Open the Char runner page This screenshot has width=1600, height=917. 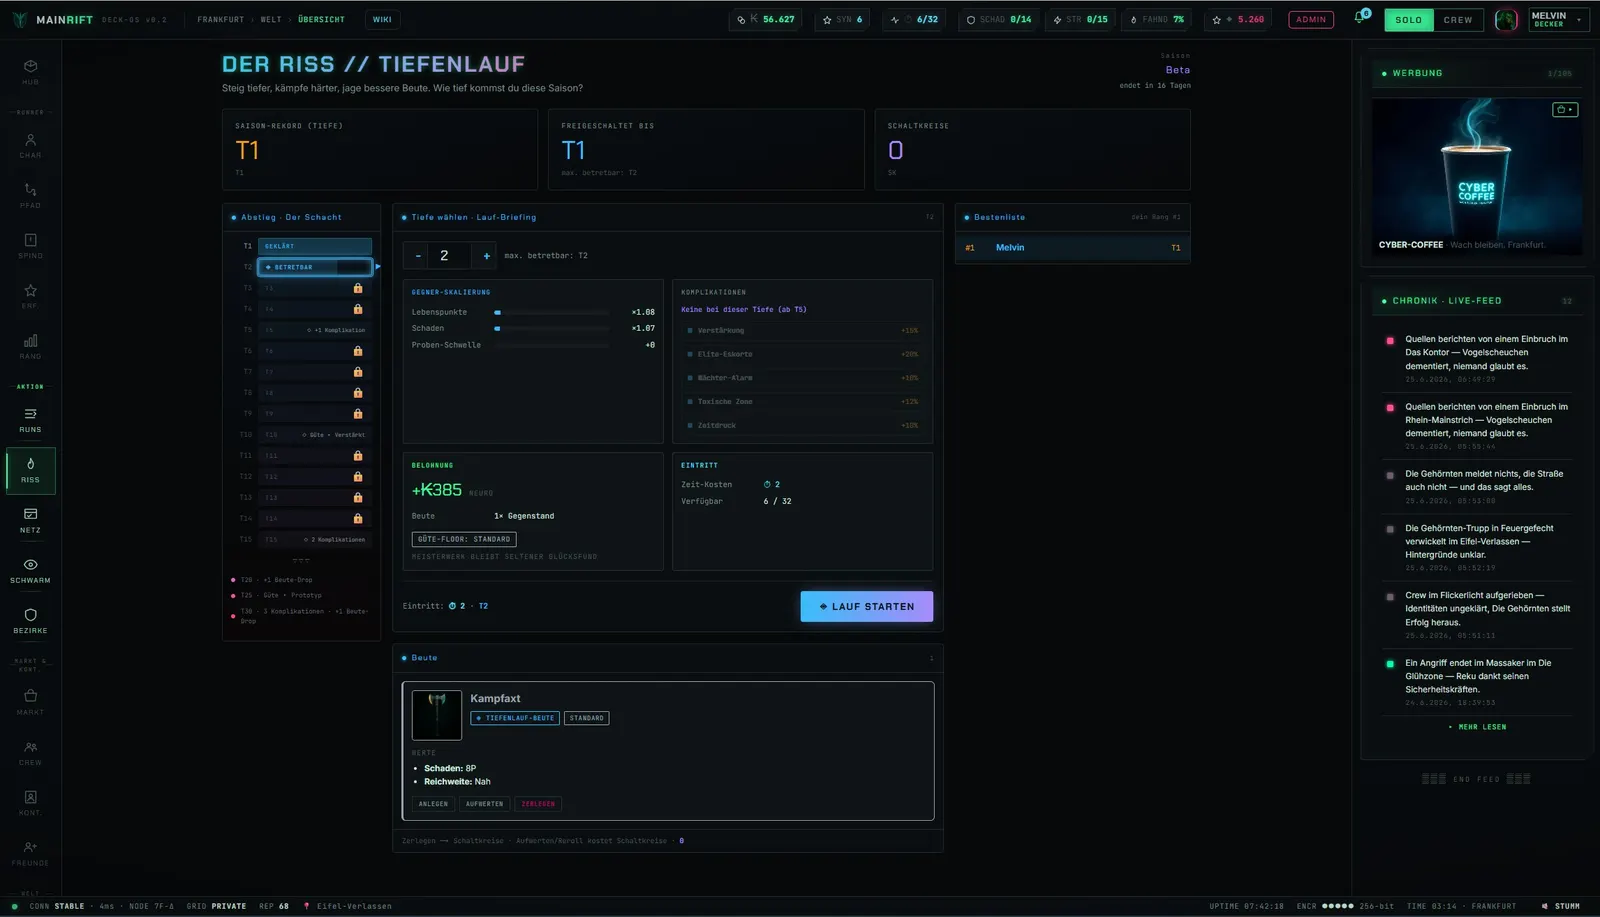tap(30, 146)
